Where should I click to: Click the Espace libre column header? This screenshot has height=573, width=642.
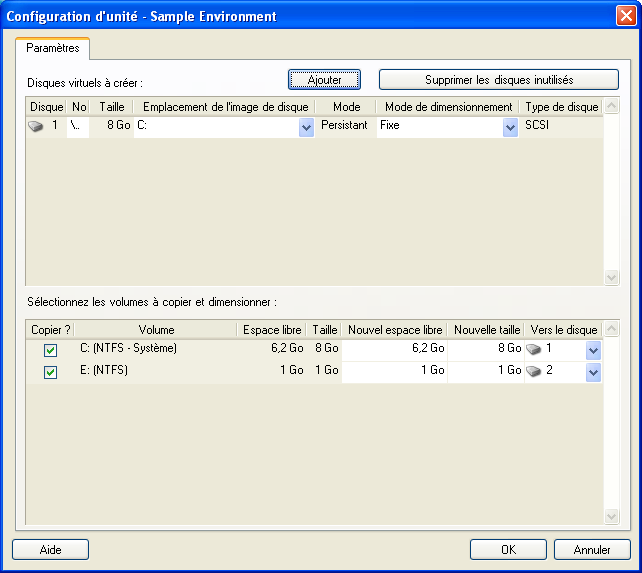[272, 330]
